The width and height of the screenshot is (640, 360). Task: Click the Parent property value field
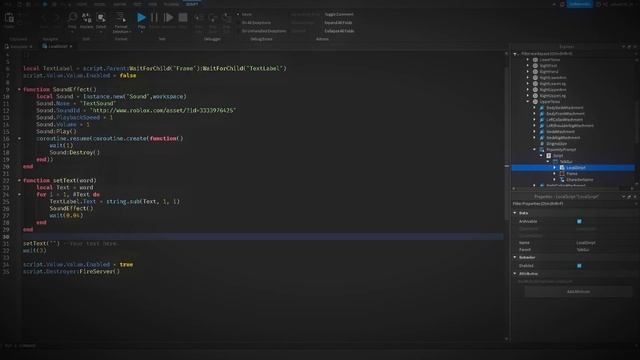coord(605,249)
